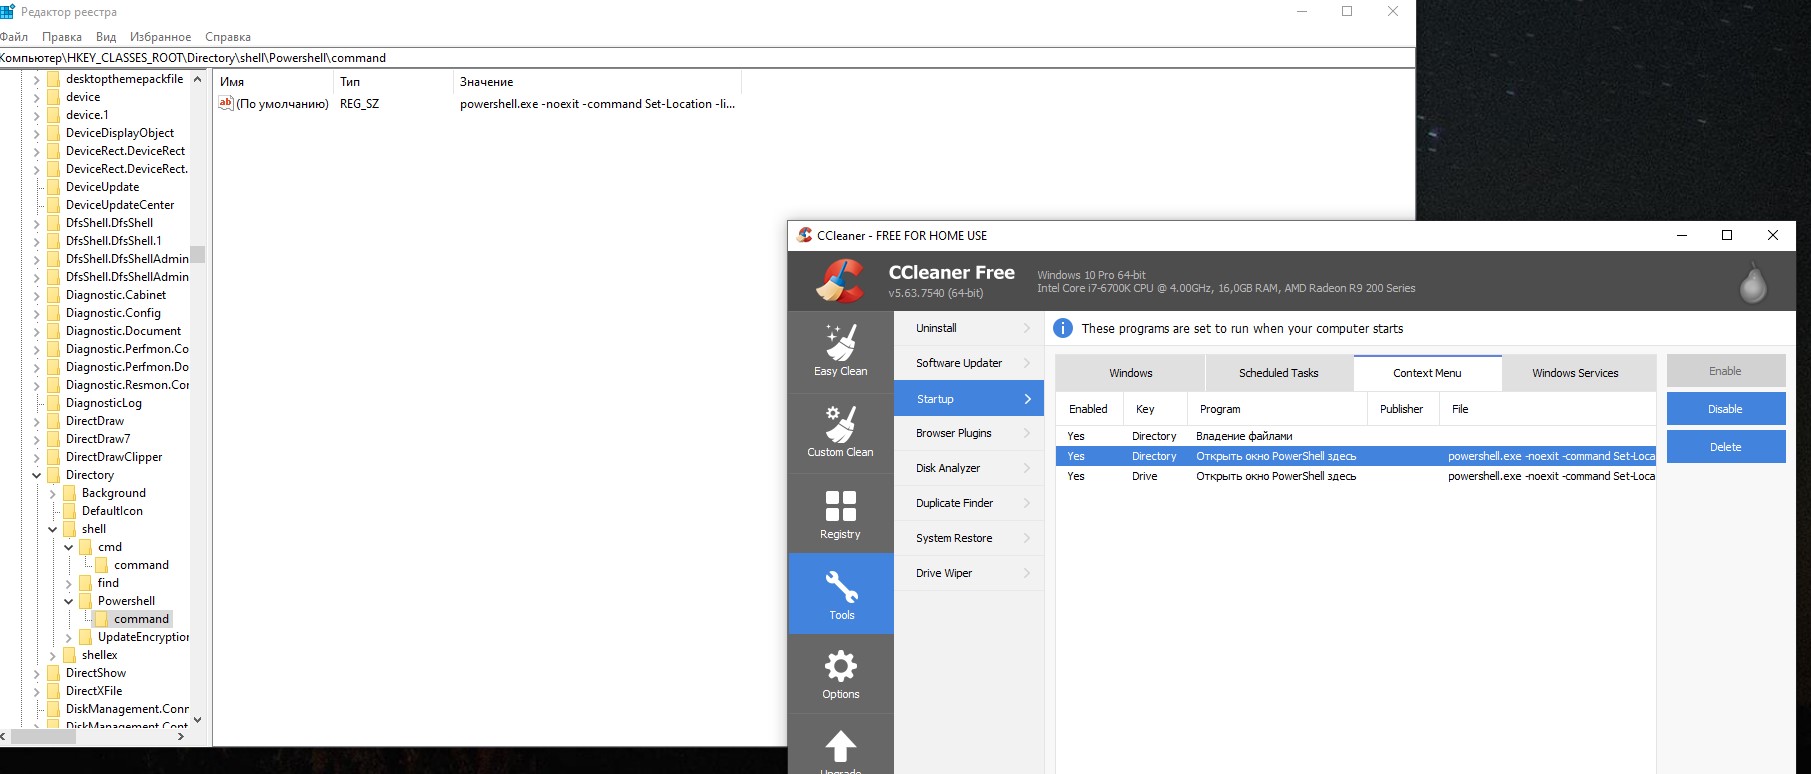The width and height of the screenshot is (1811, 774).
Task: Switch to the Windows tab in CCleaner Startup
Action: pyautogui.click(x=1130, y=373)
